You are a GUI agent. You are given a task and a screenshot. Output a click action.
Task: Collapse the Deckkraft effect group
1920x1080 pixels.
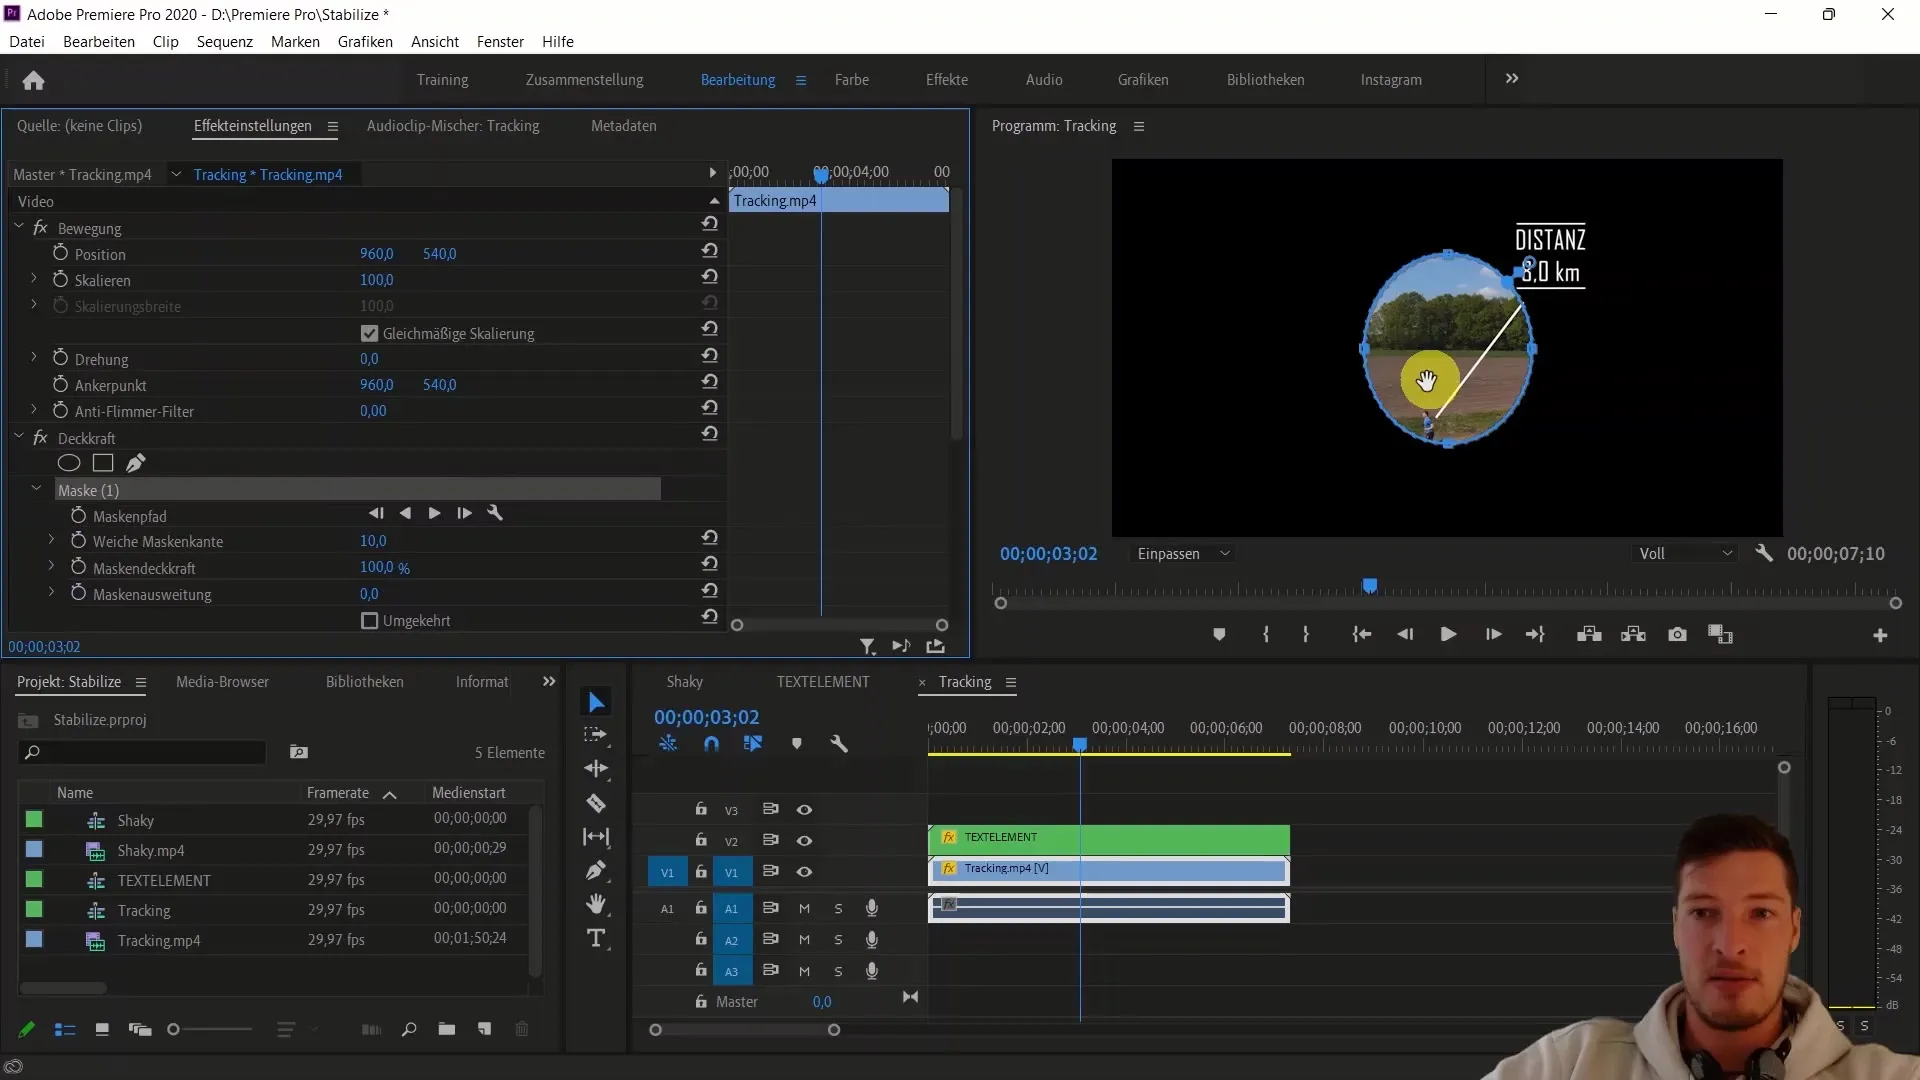point(19,437)
